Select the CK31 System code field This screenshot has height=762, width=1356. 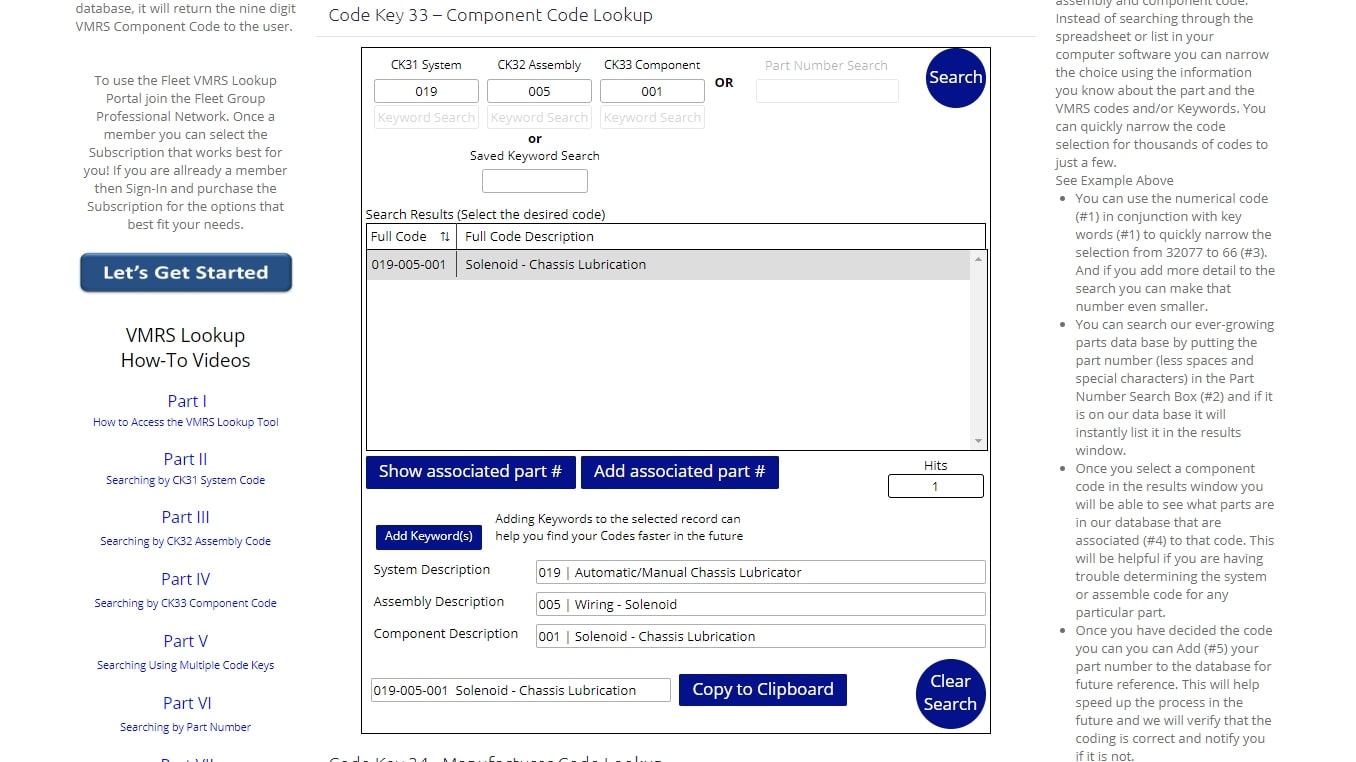click(x=426, y=91)
